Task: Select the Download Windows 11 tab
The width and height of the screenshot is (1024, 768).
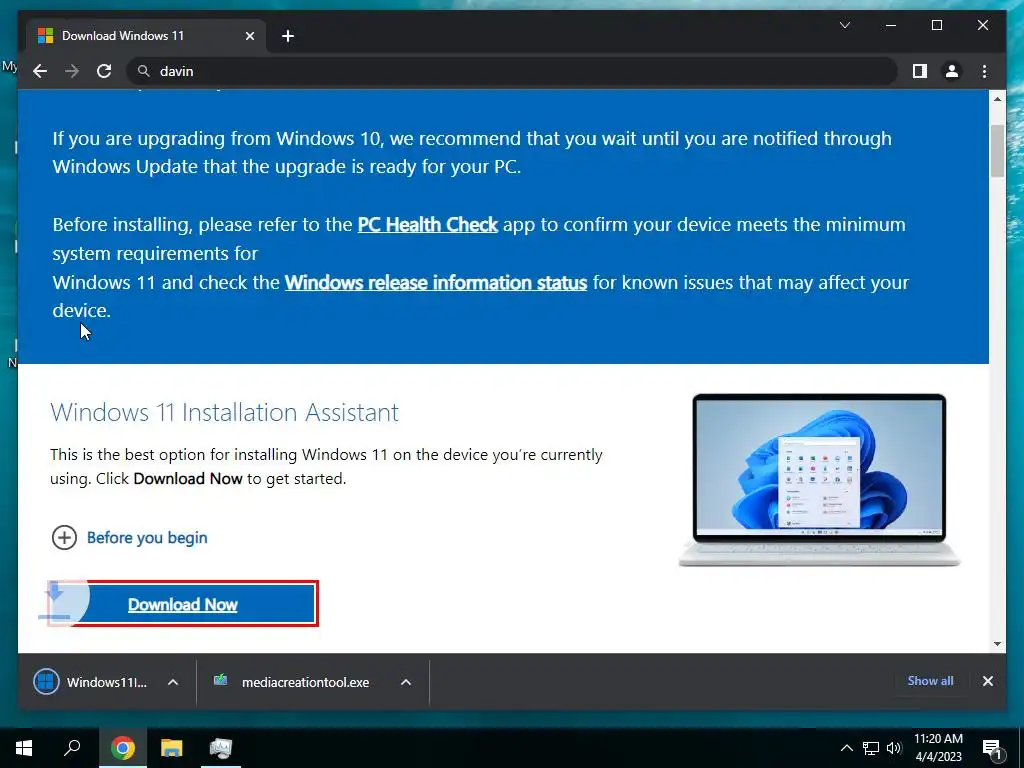Action: [x=146, y=36]
